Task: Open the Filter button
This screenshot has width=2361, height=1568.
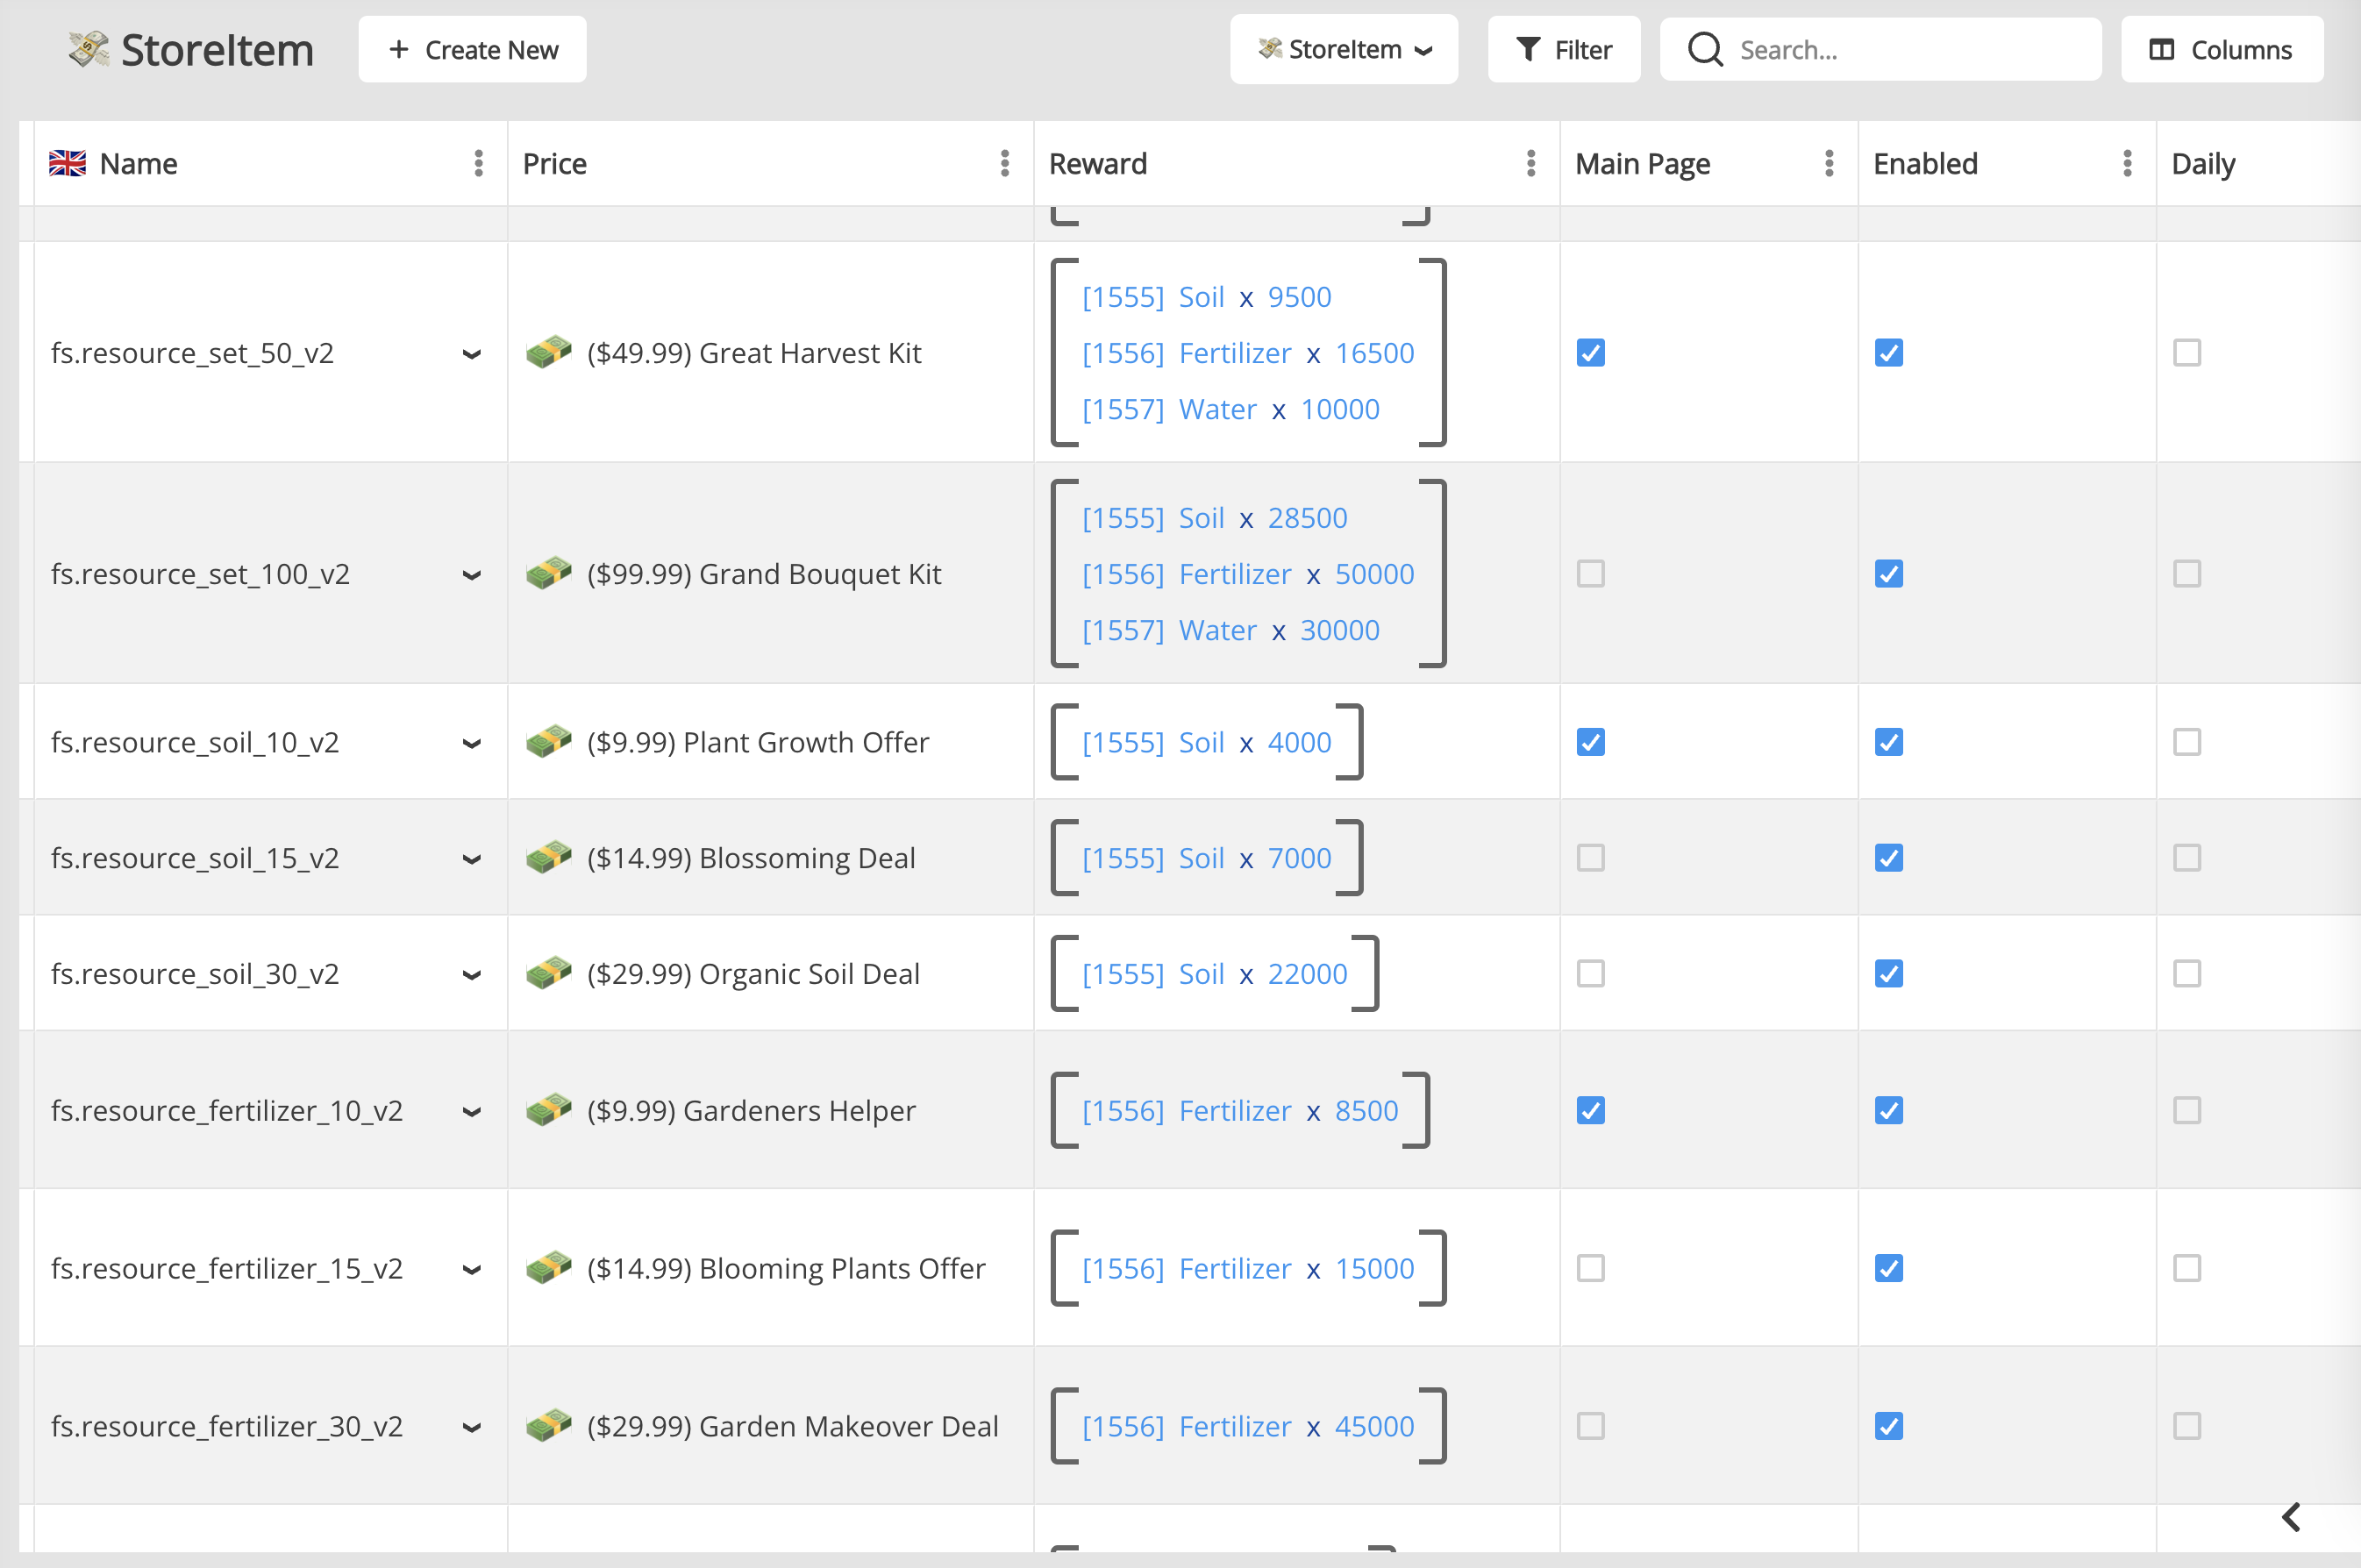Action: 1563,49
